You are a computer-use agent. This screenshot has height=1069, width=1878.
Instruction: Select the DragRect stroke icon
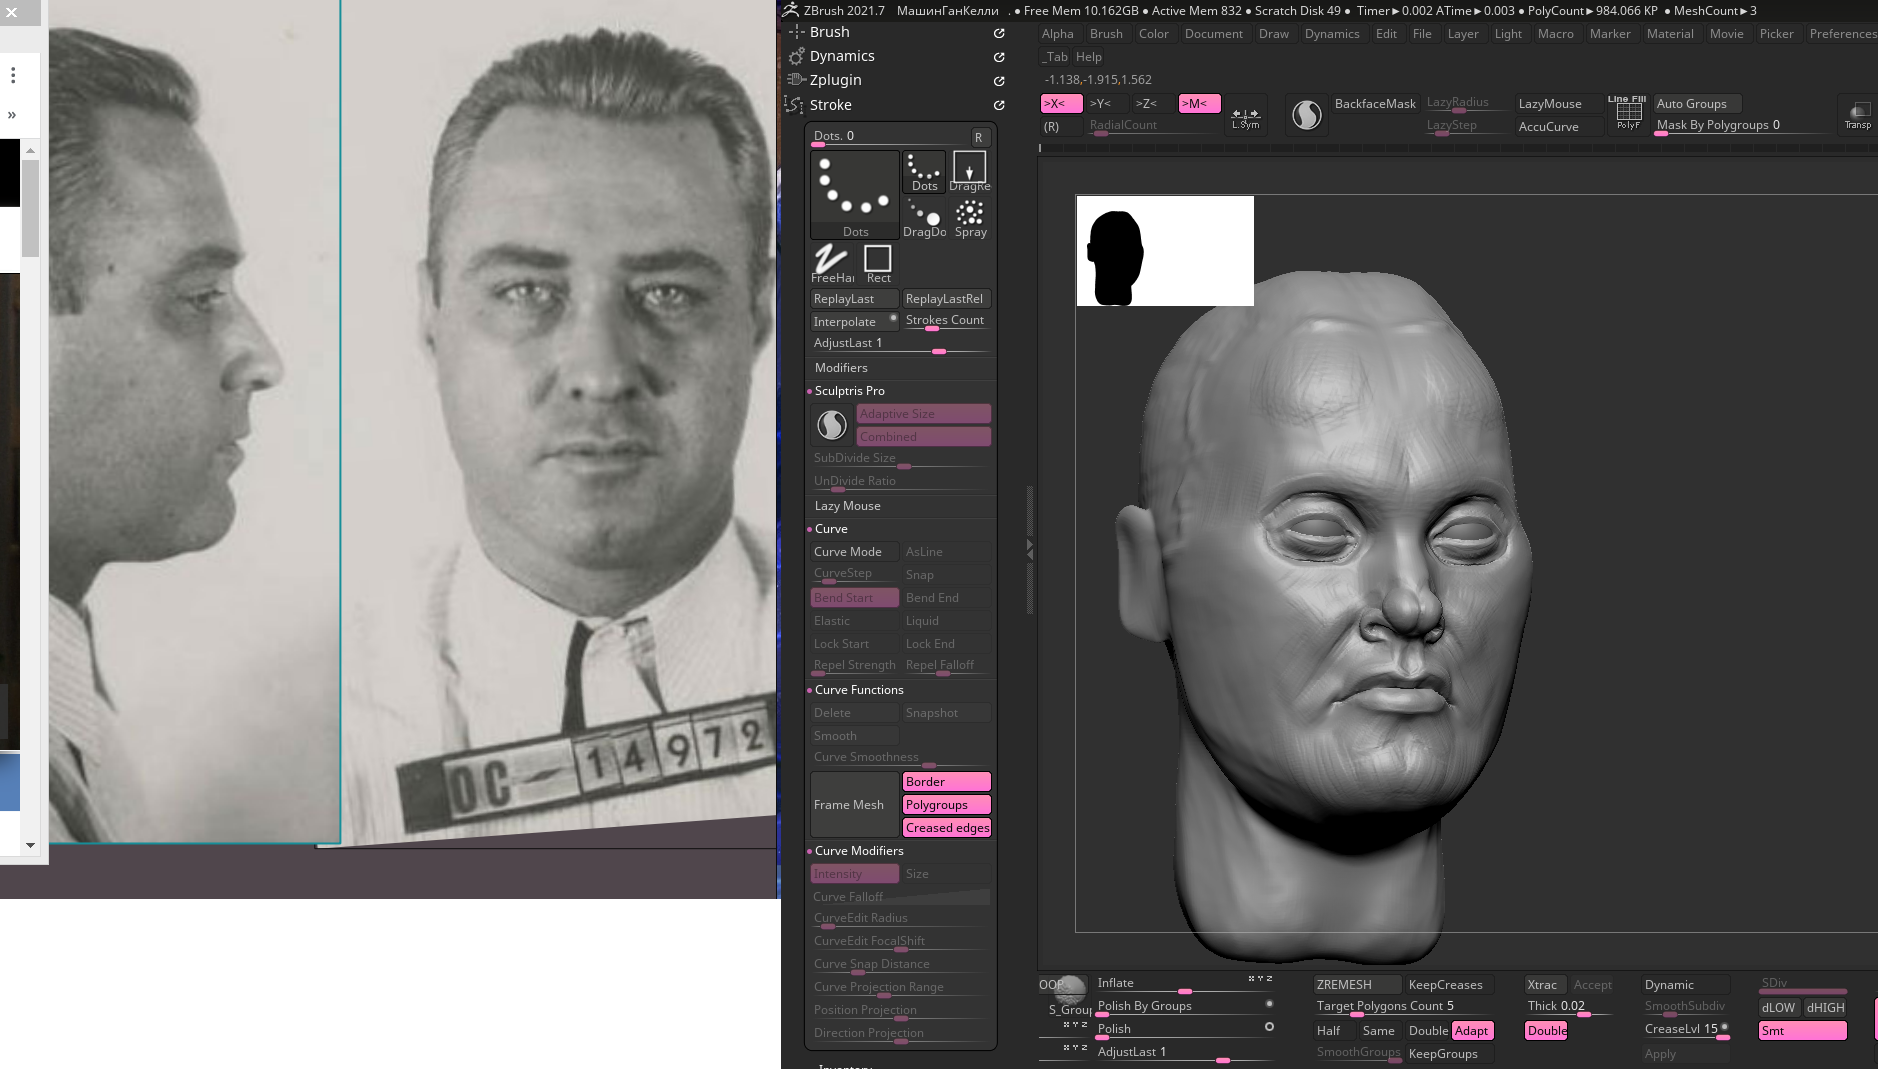tap(969, 172)
